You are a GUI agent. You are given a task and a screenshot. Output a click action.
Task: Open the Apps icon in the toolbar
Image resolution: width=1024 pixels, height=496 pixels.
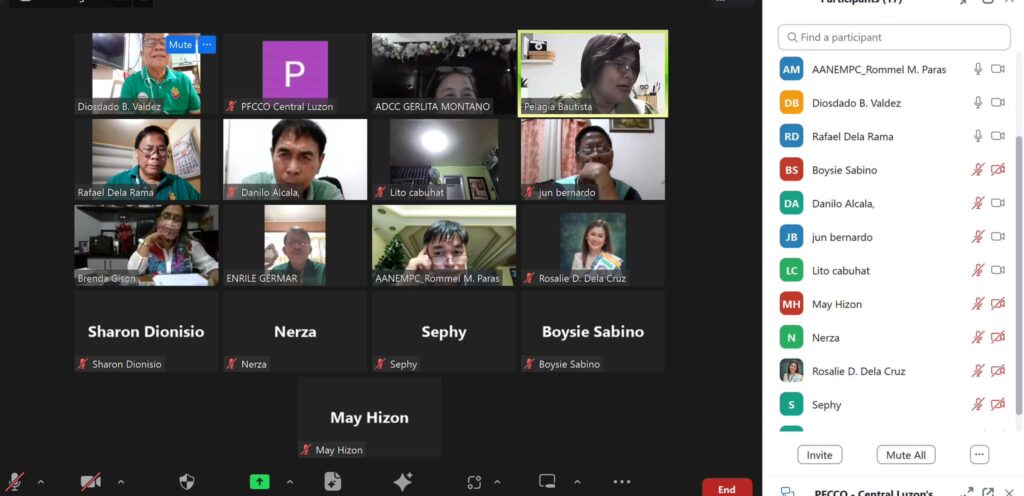coord(474,482)
